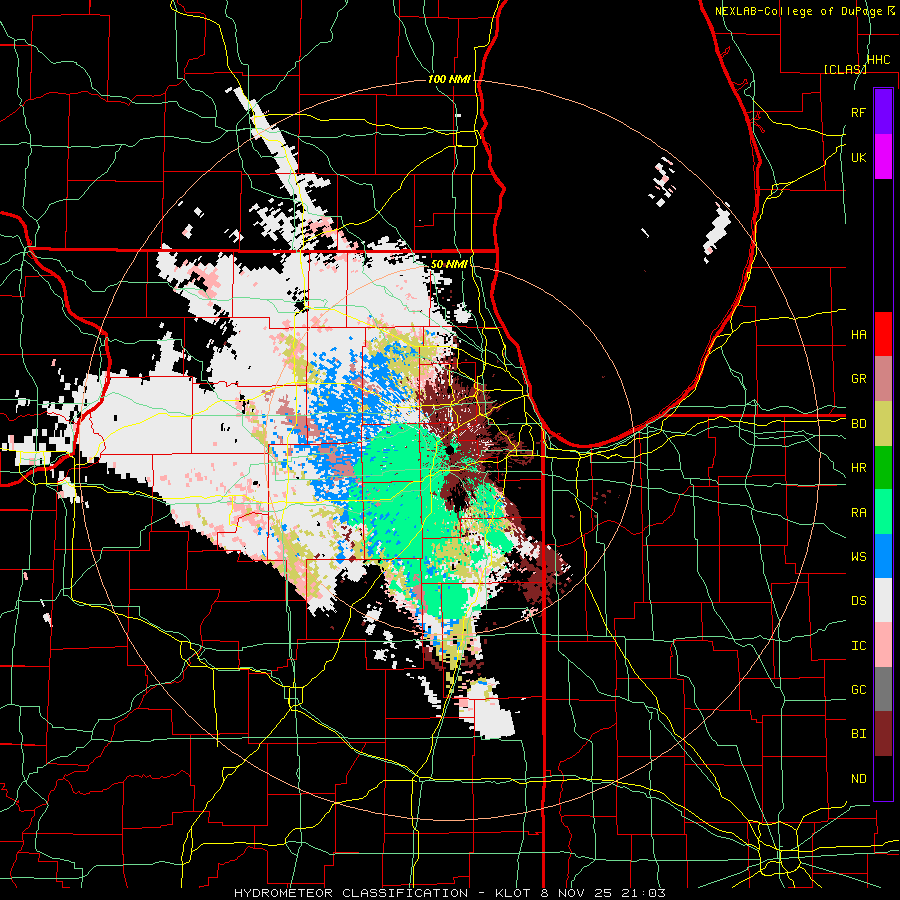Click the RA legend label

[858, 513]
